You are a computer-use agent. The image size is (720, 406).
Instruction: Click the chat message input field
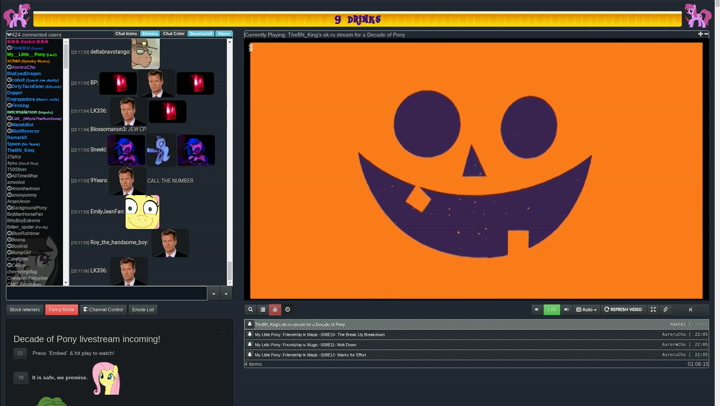click(106, 294)
